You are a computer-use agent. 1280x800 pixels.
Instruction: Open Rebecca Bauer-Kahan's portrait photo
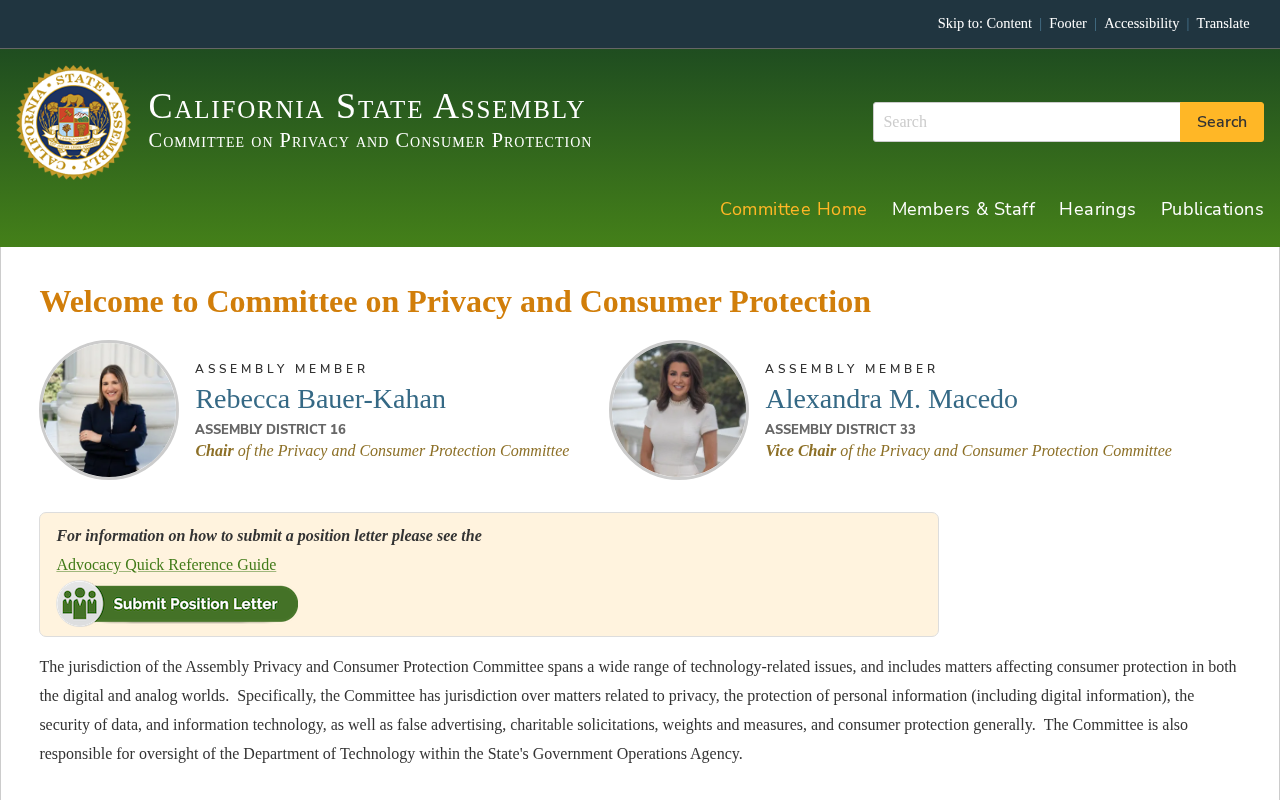pos(109,410)
